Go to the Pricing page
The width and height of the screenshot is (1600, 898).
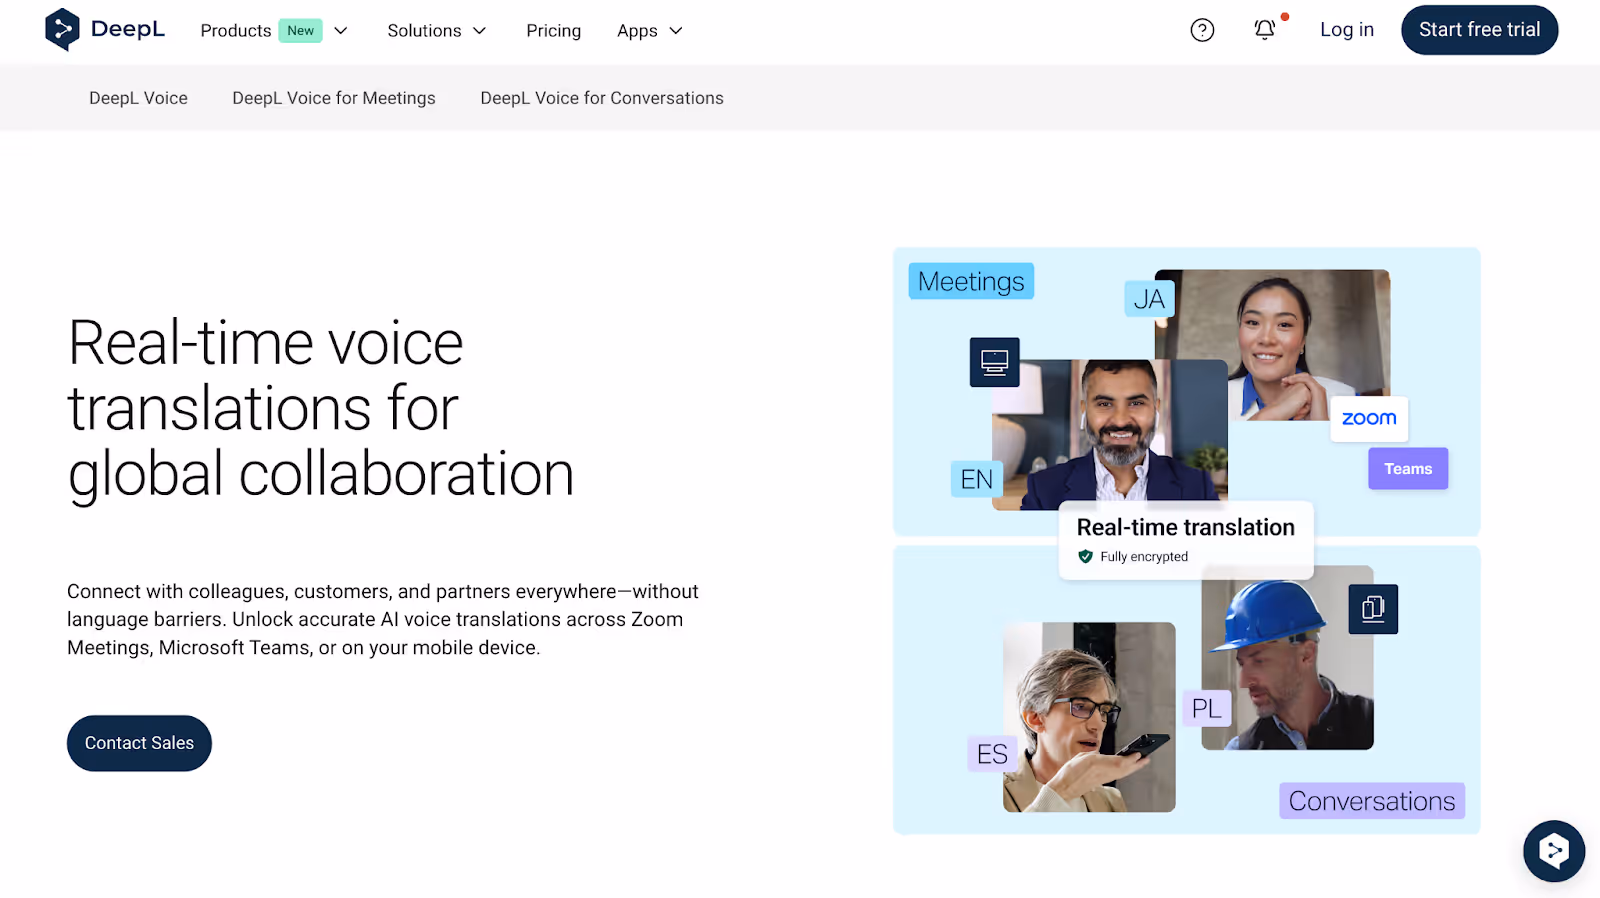click(x=553, y=31)
